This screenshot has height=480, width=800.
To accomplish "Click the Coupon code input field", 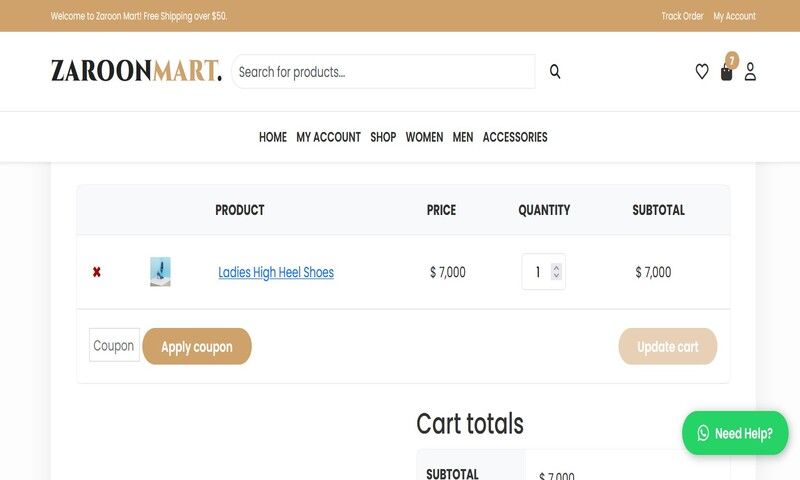I will click(x=114, y=345).
